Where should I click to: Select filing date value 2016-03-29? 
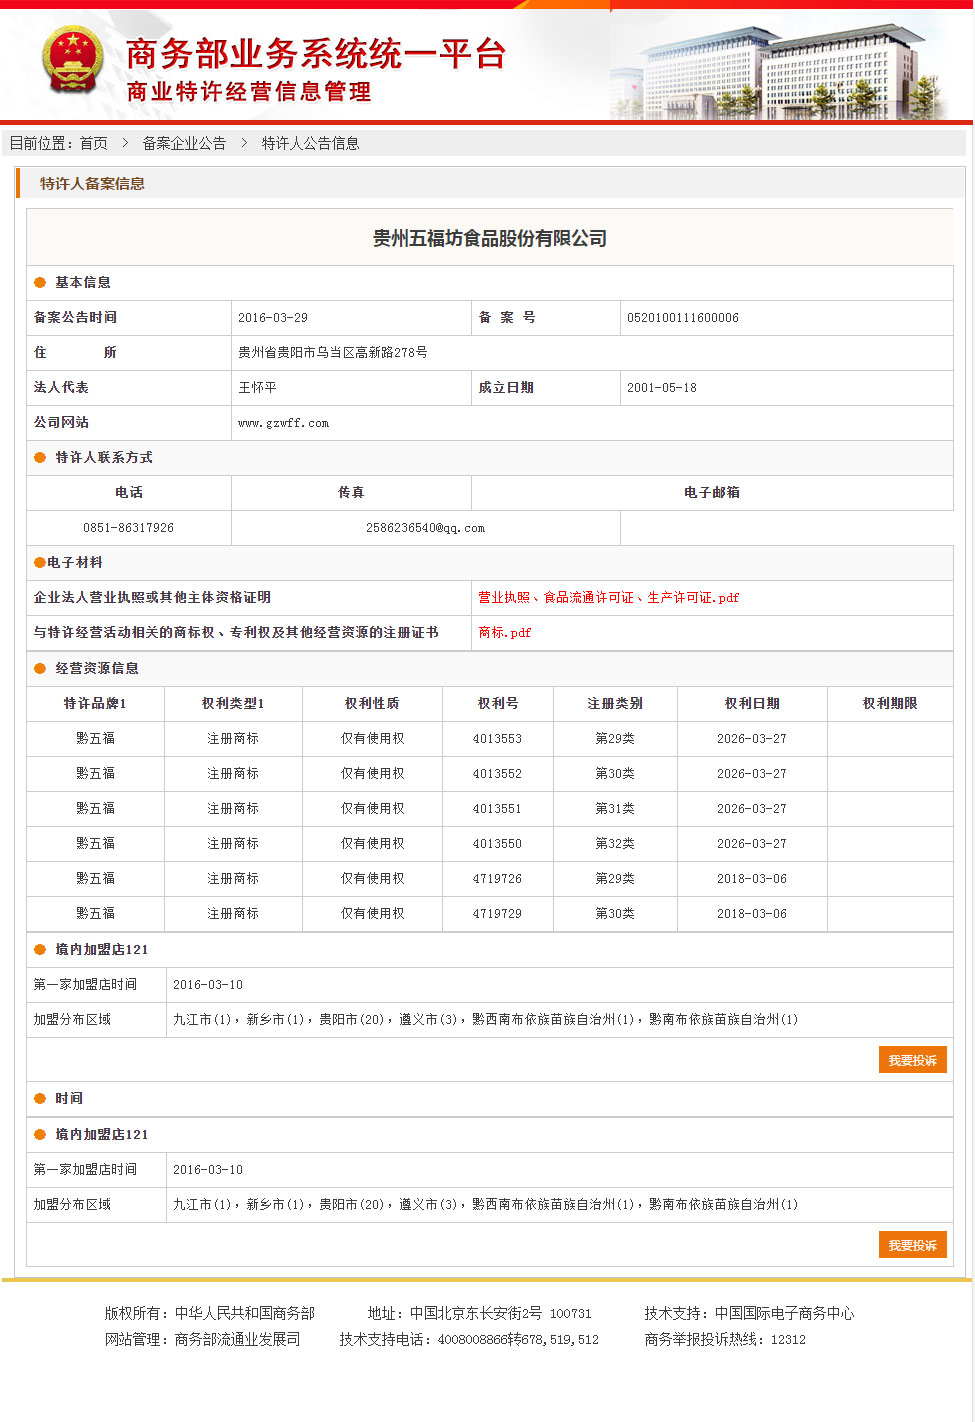click(273, 318)
